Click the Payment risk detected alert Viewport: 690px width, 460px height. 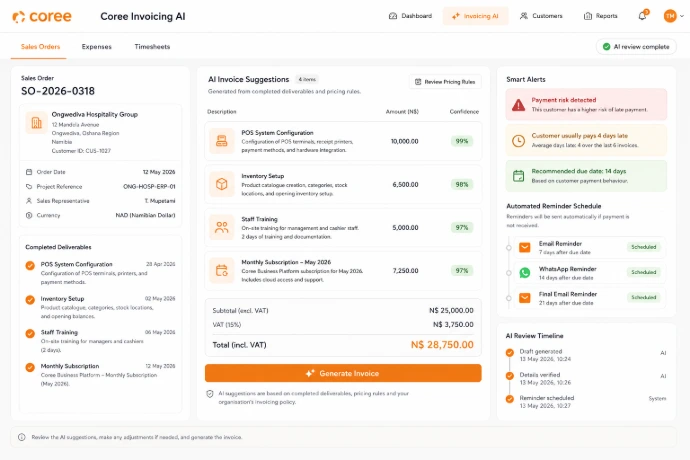[x=586, y=104]
